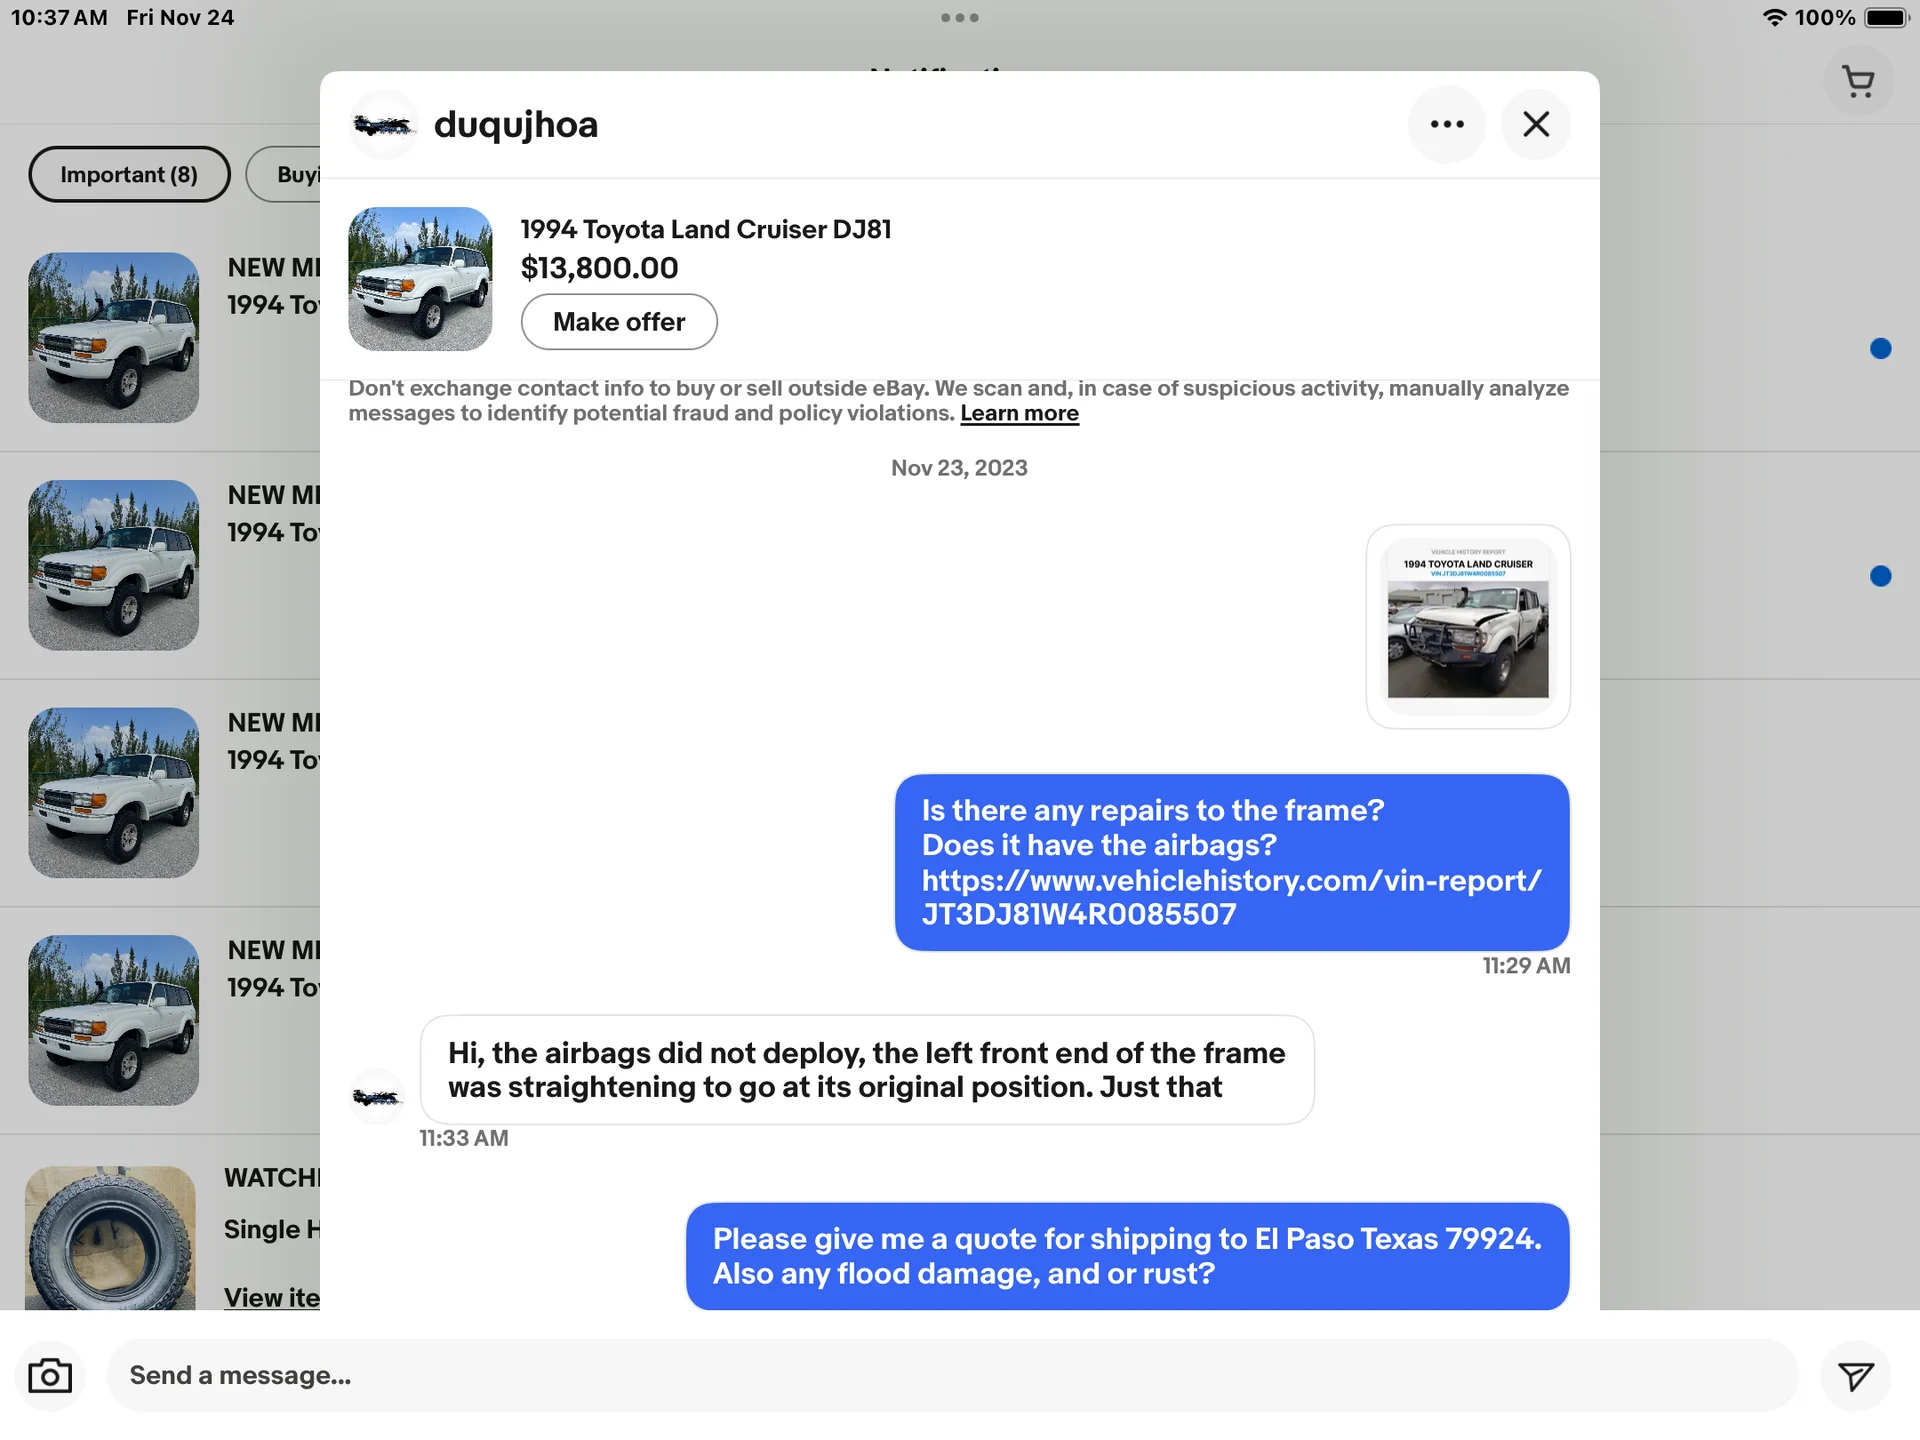This screenshot has width=1920, height=1440.
Task: Tap the View item link
Action: click(271, 1297)
